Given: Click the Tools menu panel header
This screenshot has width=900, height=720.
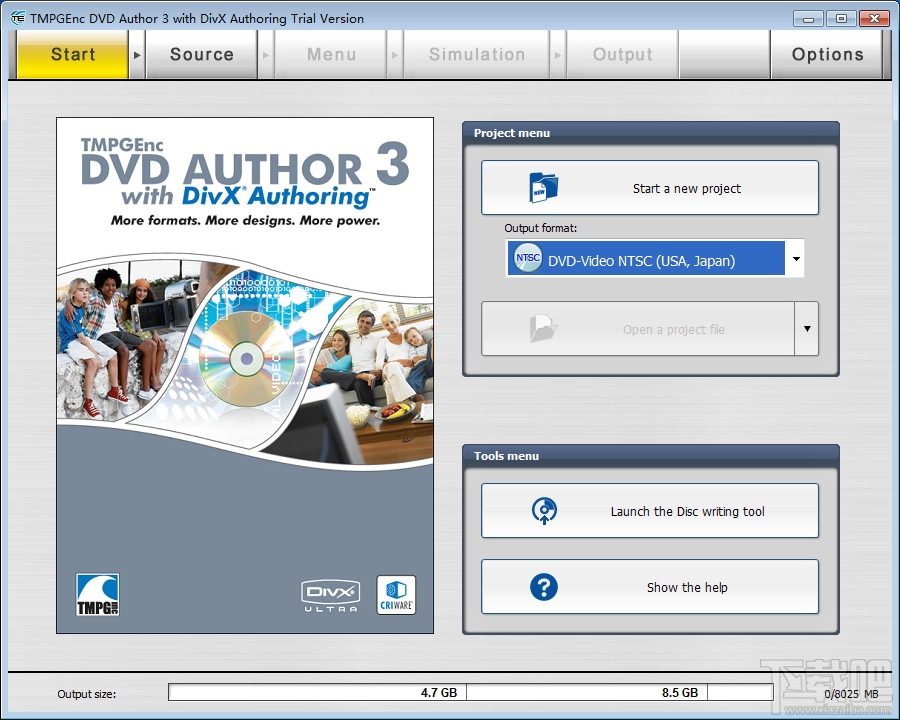Looking at the screenshot, I should [651, 456].
